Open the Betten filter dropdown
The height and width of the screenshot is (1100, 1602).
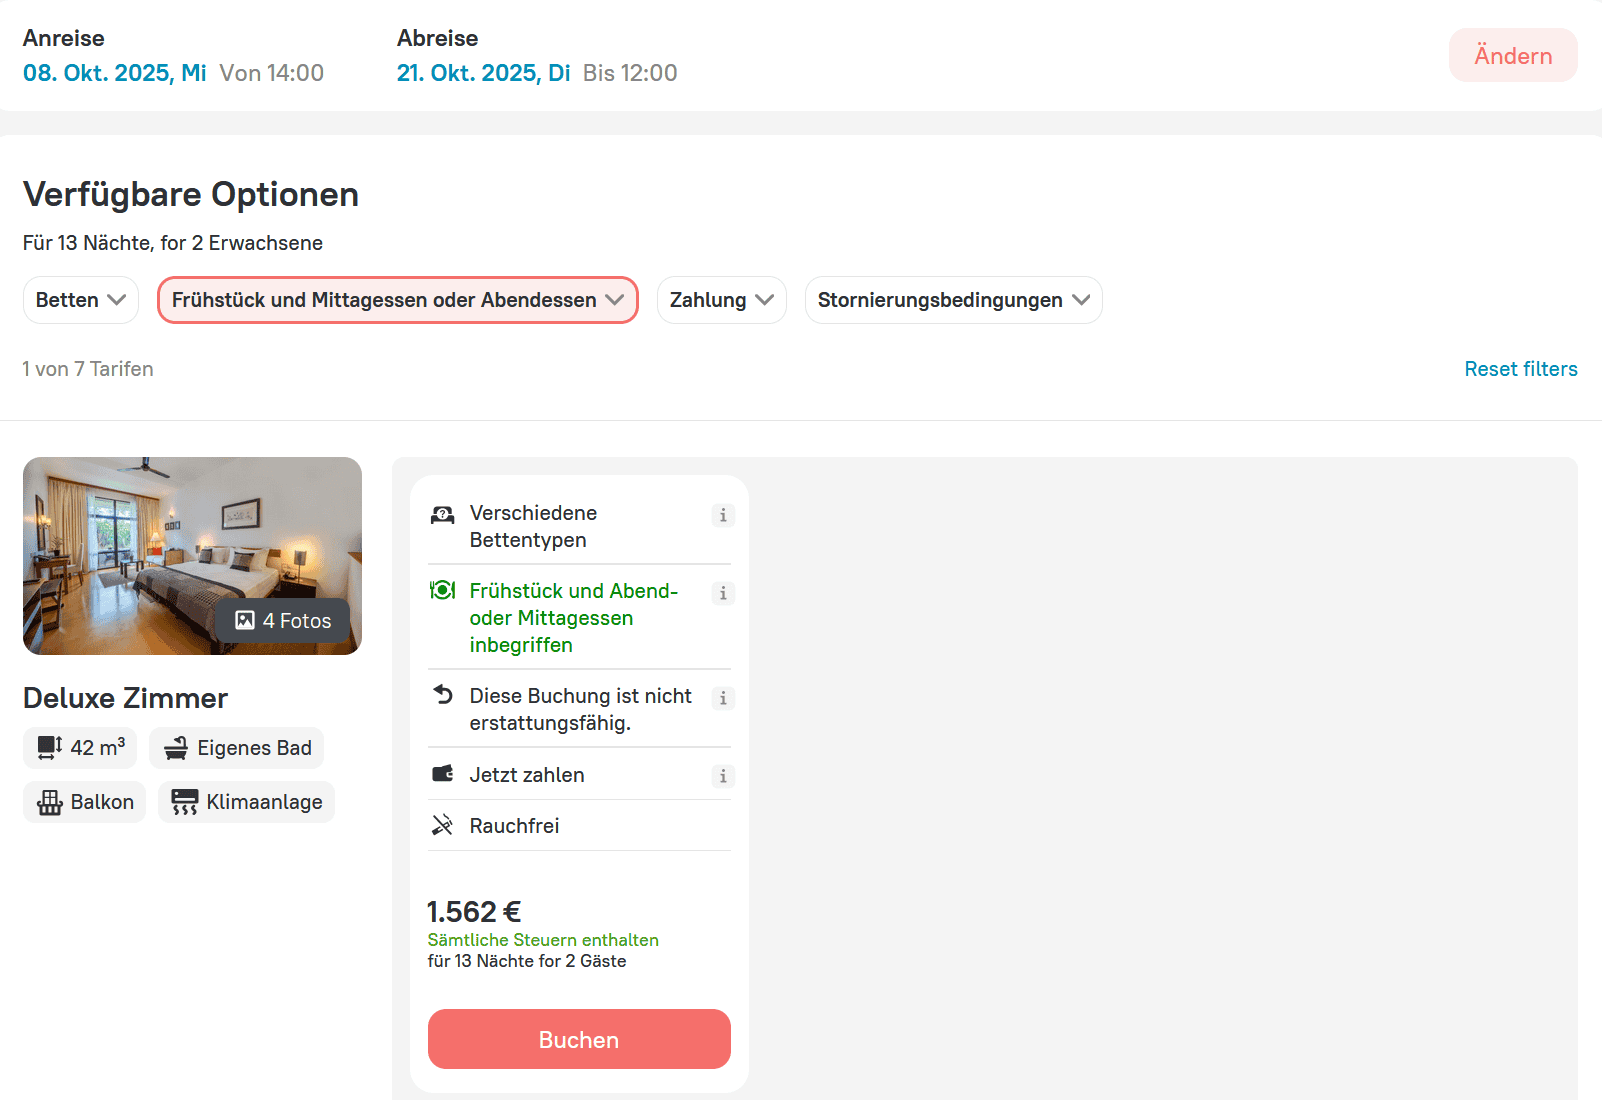tap(81, 300)
